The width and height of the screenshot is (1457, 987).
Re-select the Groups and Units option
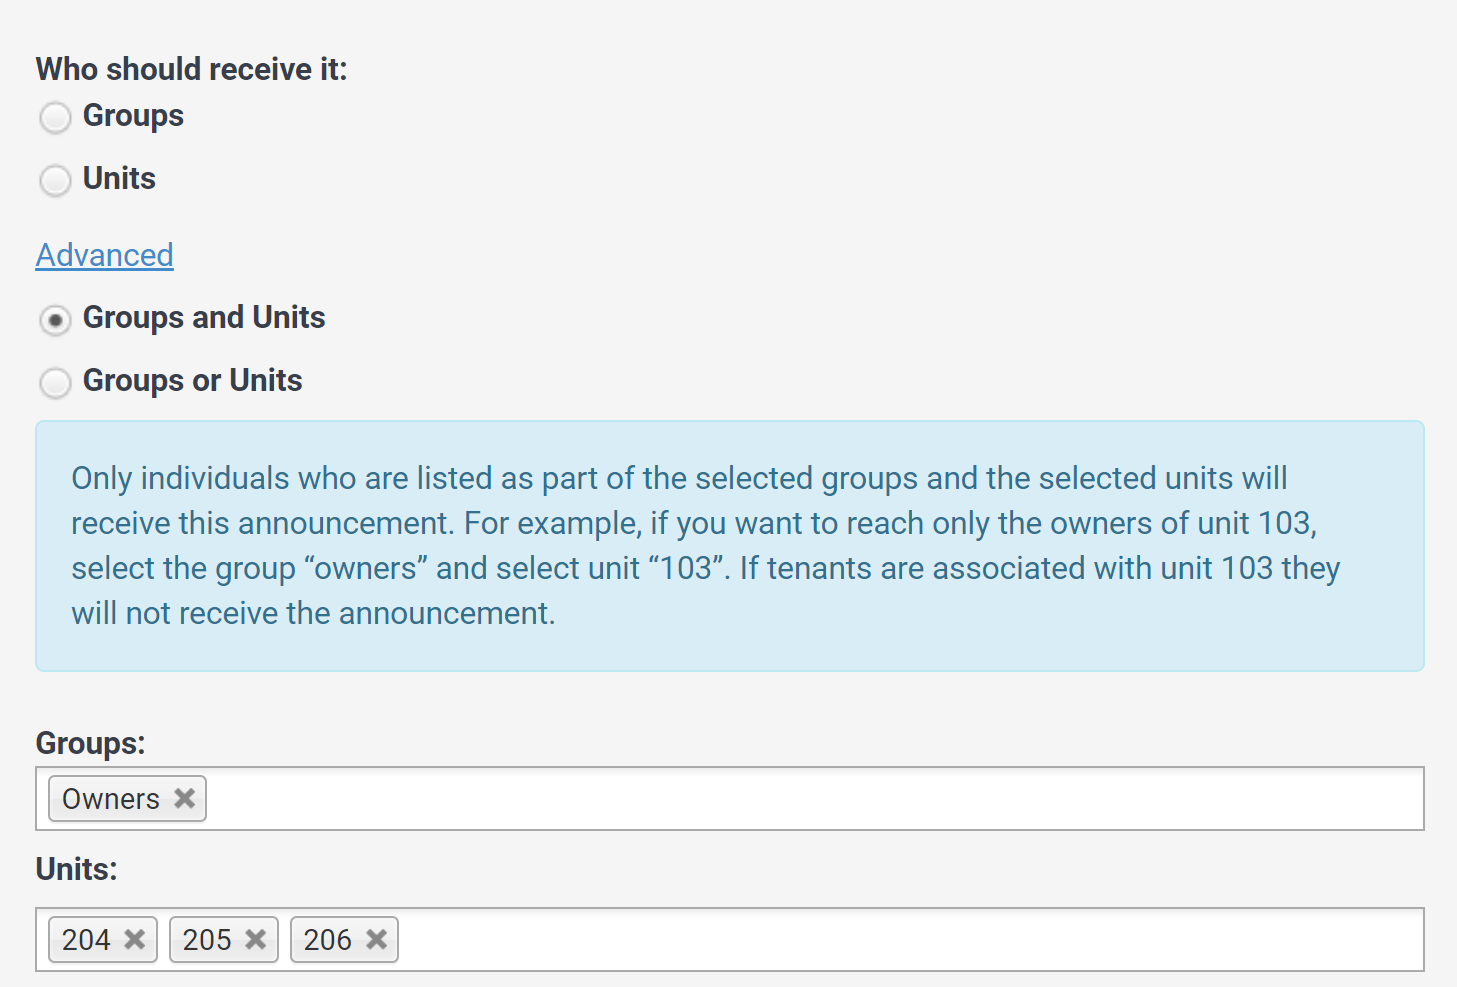[55, 320]
